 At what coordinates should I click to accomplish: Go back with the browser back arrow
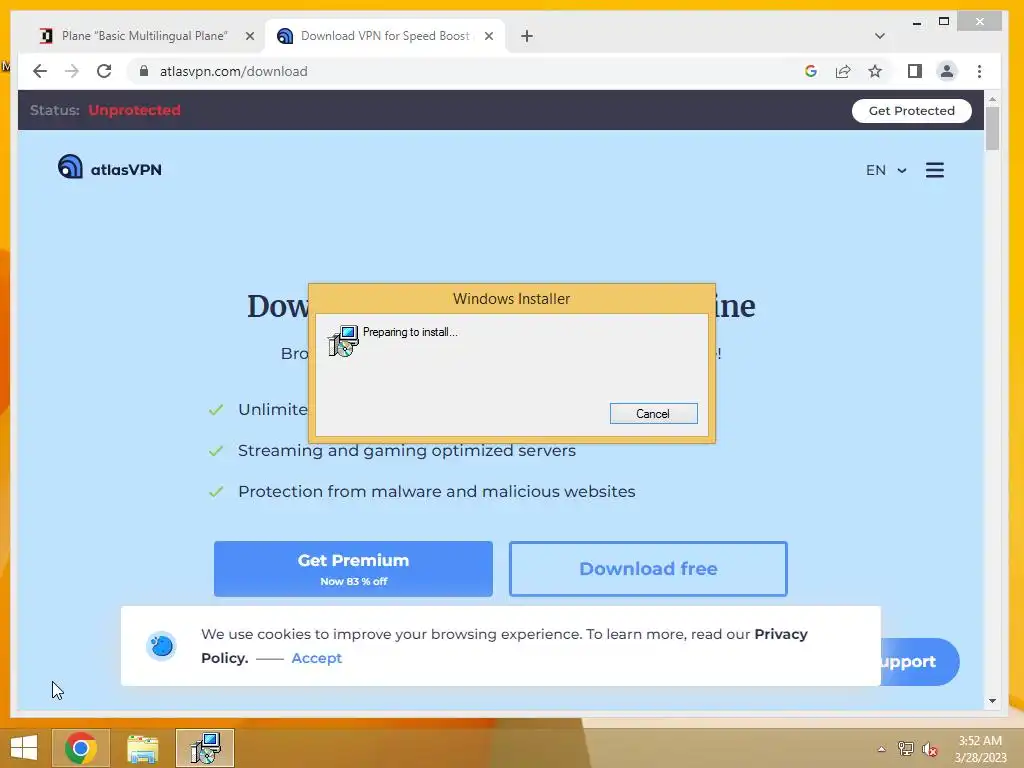coord(40,71)
